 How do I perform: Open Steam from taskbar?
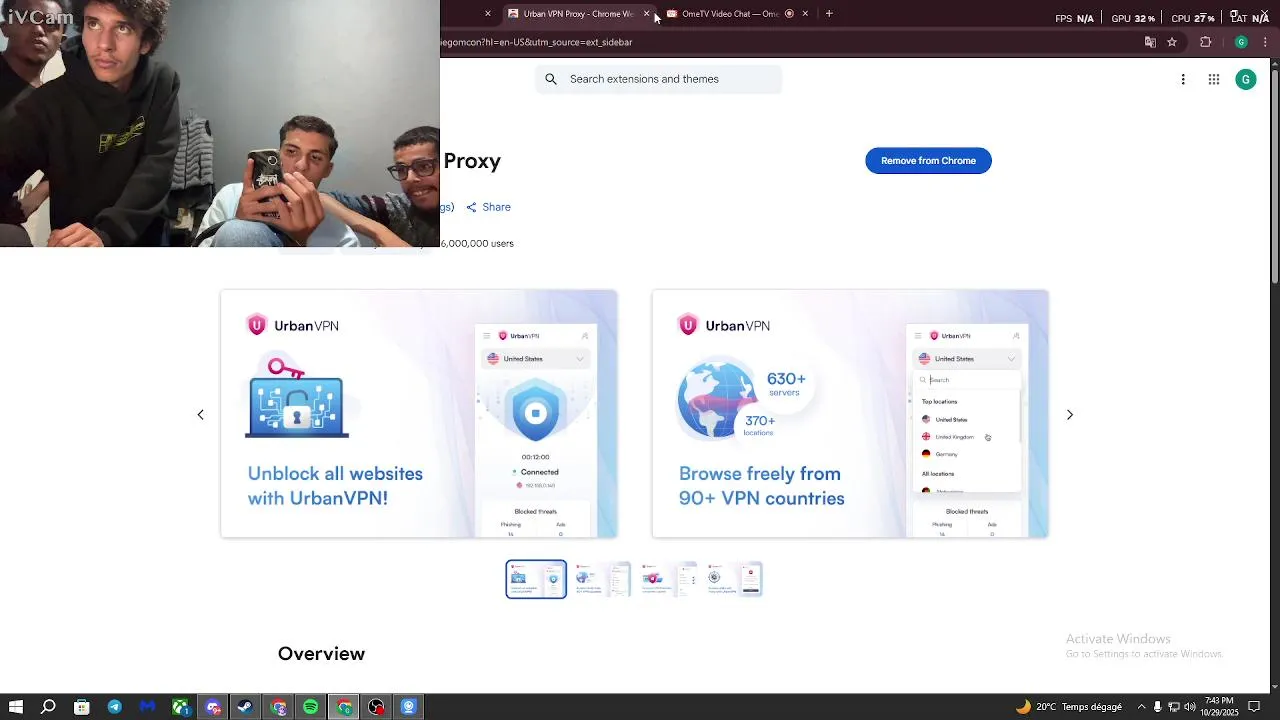pos(245,707)
